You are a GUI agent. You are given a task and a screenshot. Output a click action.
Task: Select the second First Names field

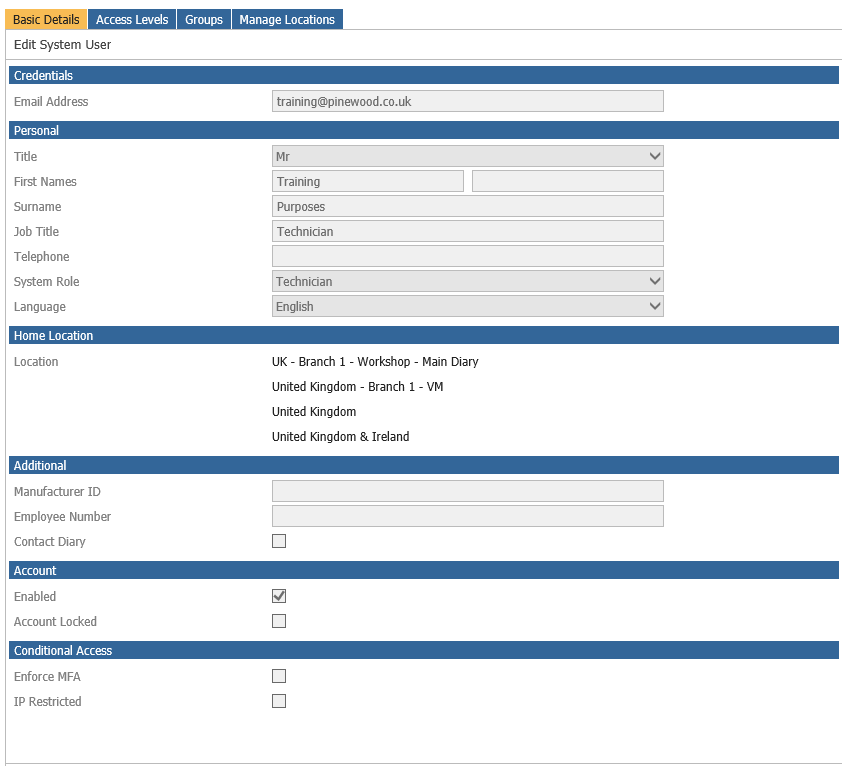[567, 182]
